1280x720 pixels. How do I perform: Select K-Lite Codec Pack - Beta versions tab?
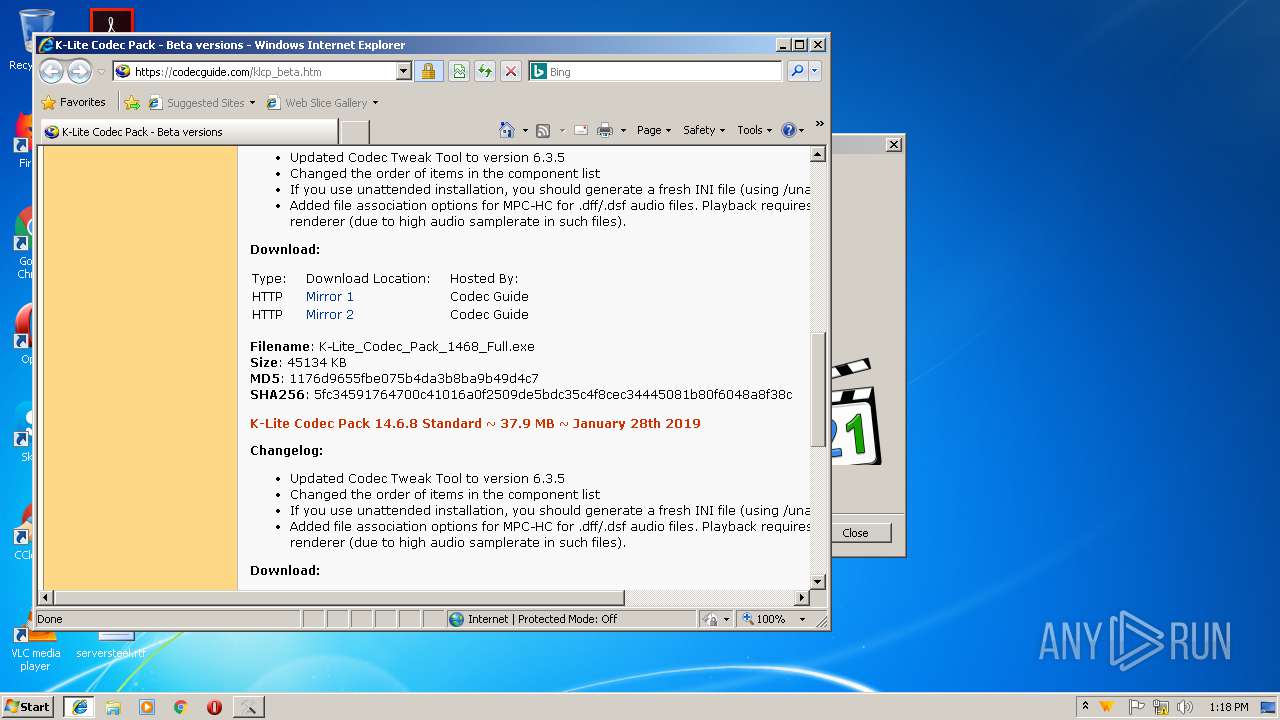click(x=188, y=132)
